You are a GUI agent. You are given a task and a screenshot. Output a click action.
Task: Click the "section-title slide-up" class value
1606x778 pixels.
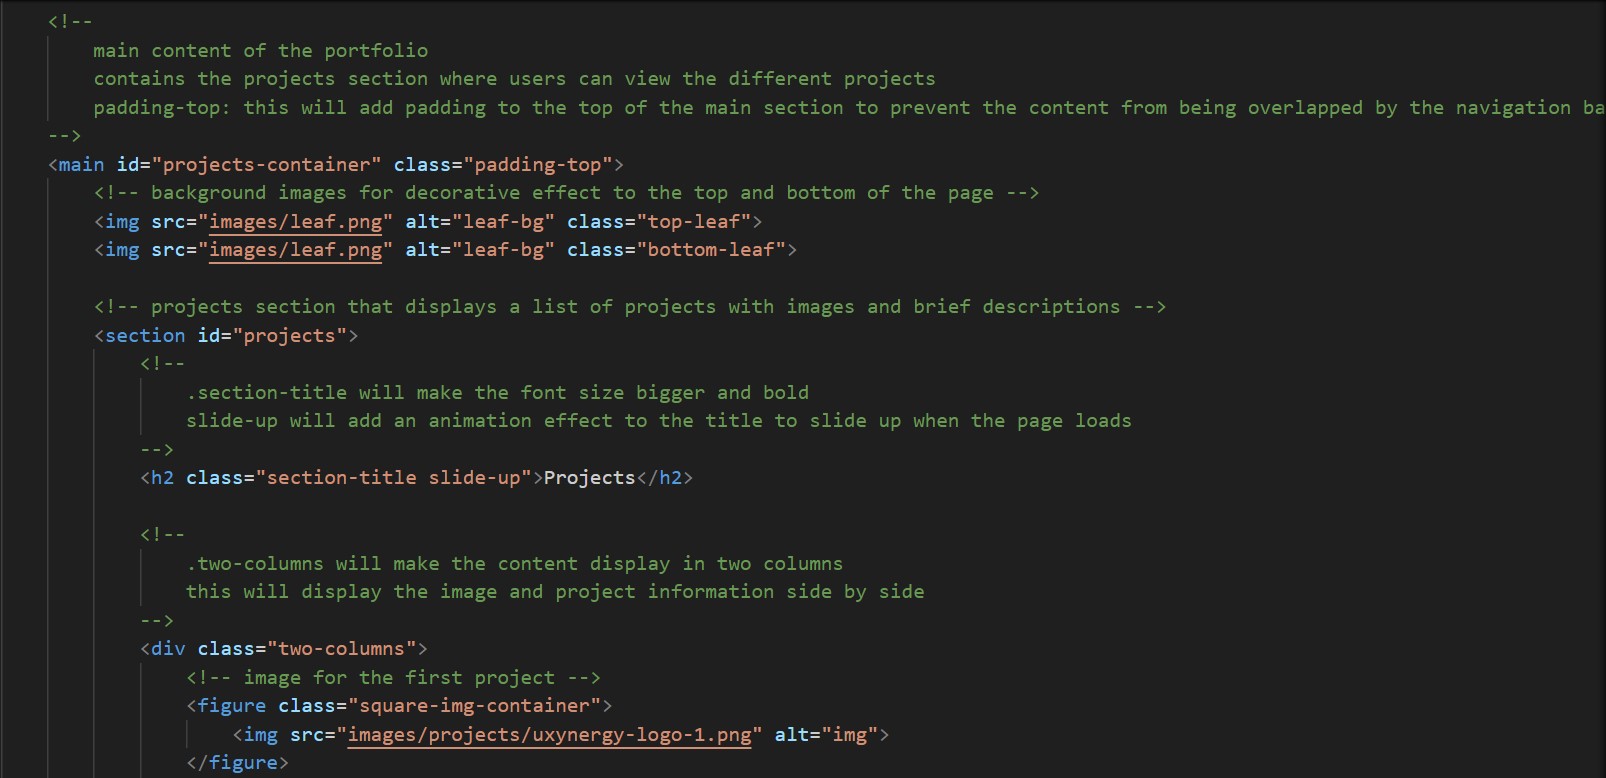click(393, 478)
